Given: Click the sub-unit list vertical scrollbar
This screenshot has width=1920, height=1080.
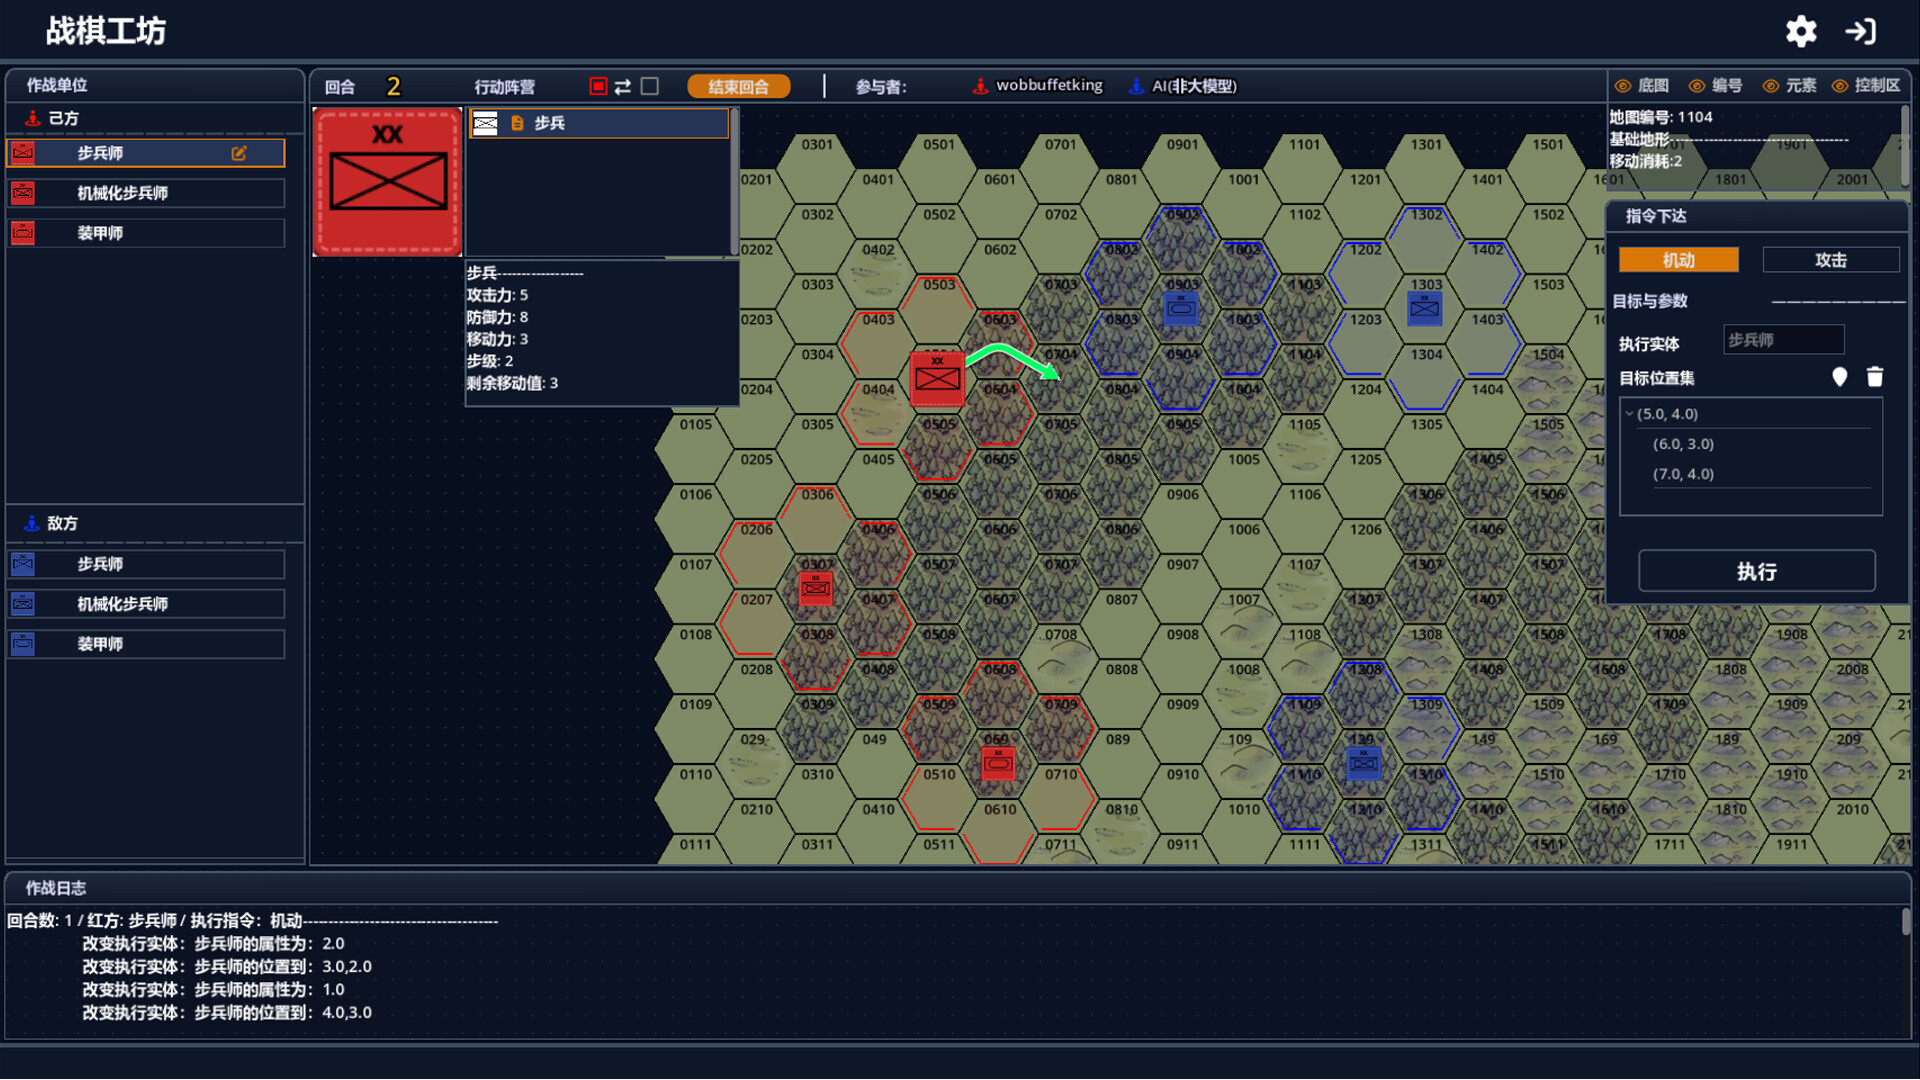Looking at the screenshot, I should 734,180.
